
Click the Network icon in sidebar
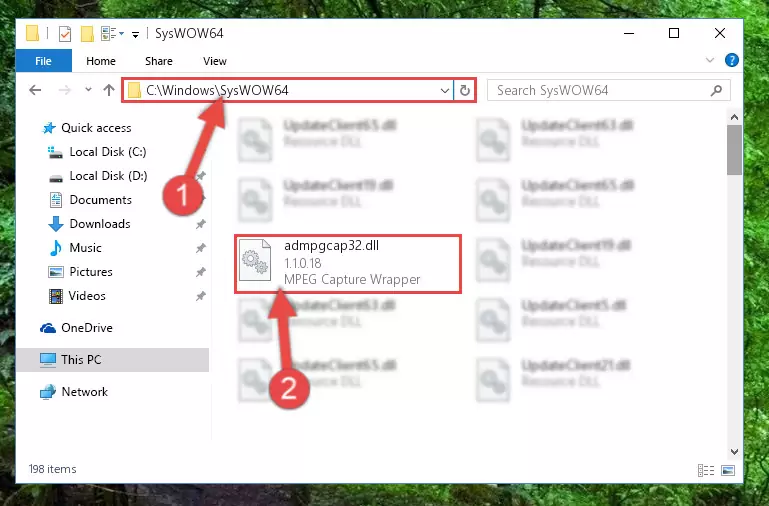tap(48, 392)
